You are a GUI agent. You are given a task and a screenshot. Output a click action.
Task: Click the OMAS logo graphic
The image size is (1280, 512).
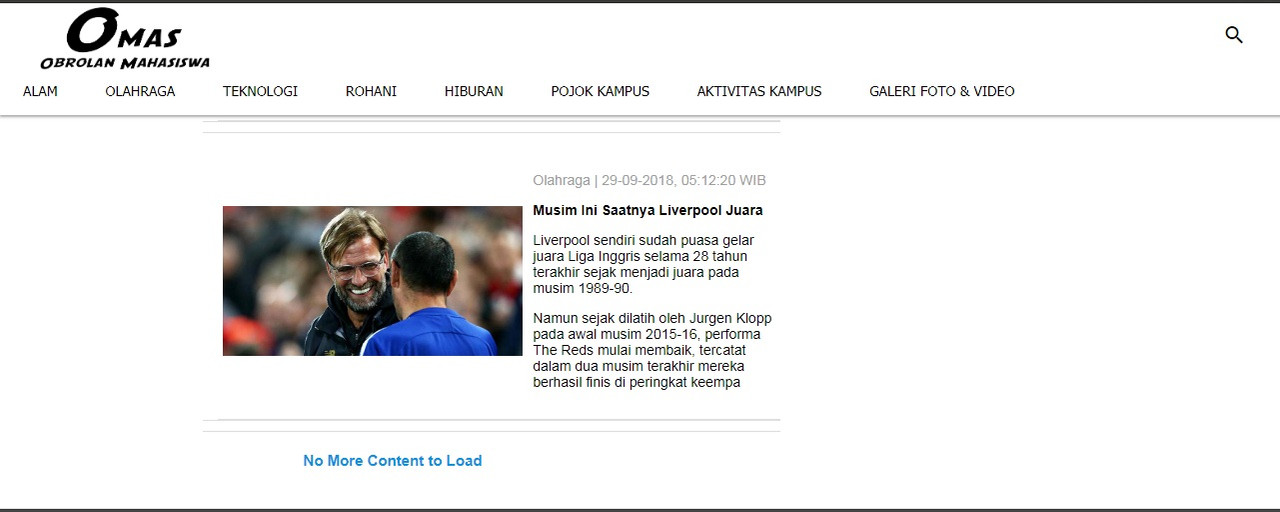124,31
